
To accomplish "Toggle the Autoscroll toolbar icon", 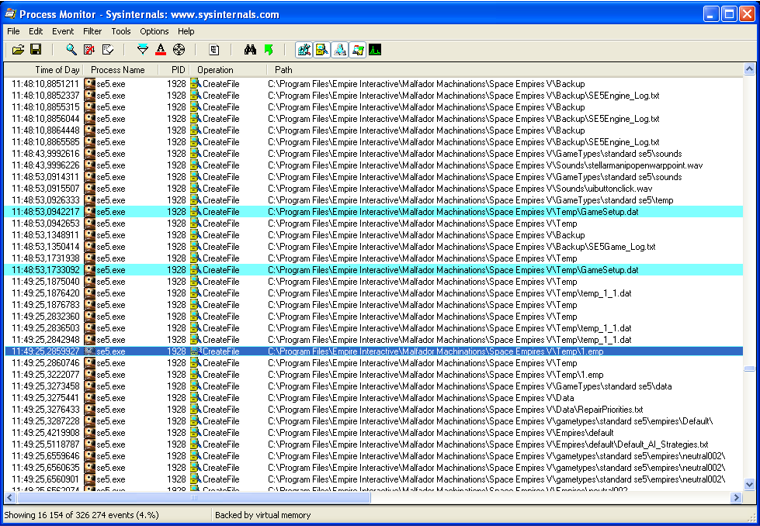I will tap(89, 49).
